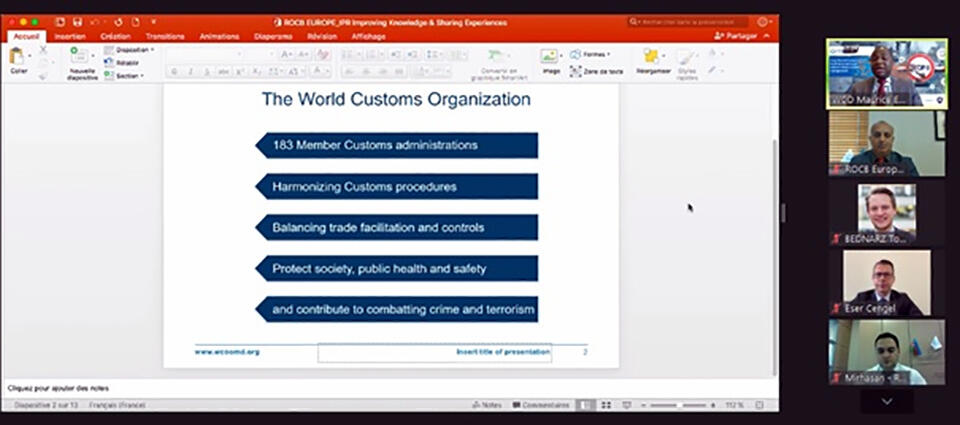Decrease font size with A- icon

click(x=303, y=55)
